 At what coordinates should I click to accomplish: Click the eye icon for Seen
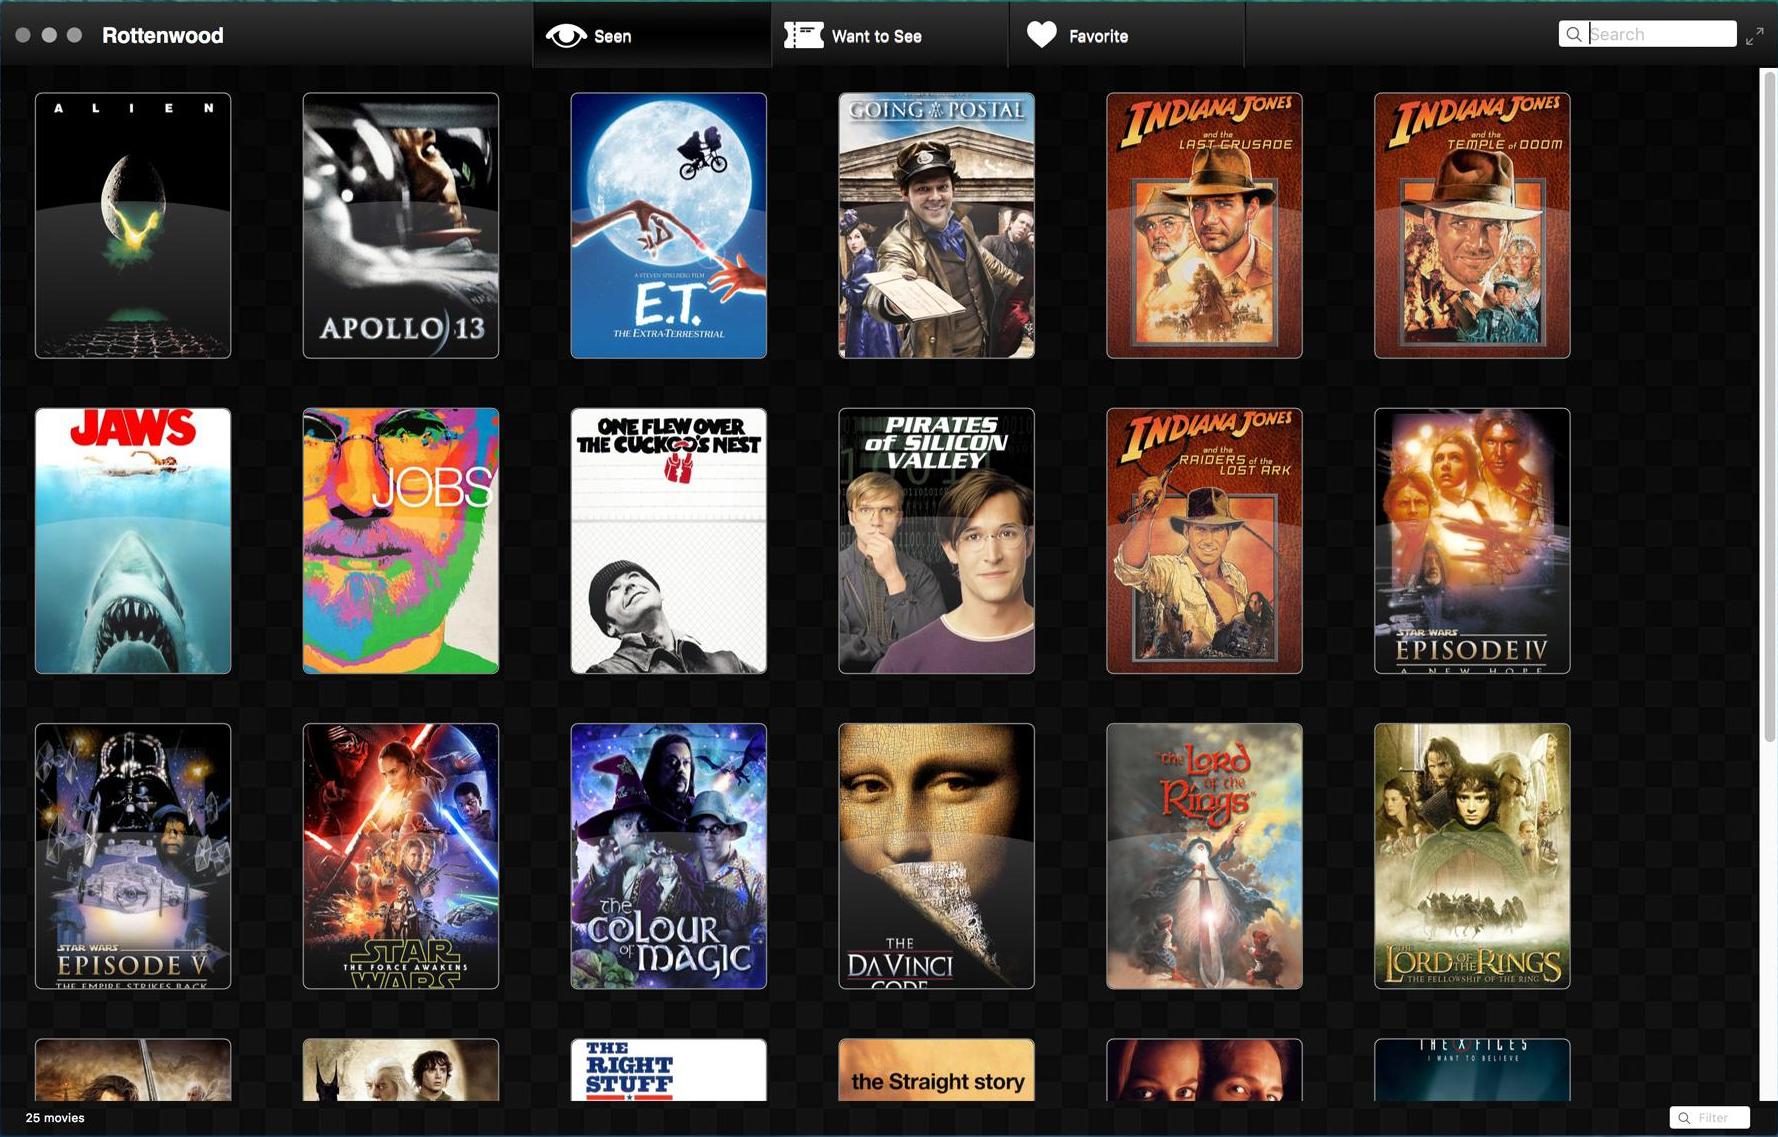point(566,36)
